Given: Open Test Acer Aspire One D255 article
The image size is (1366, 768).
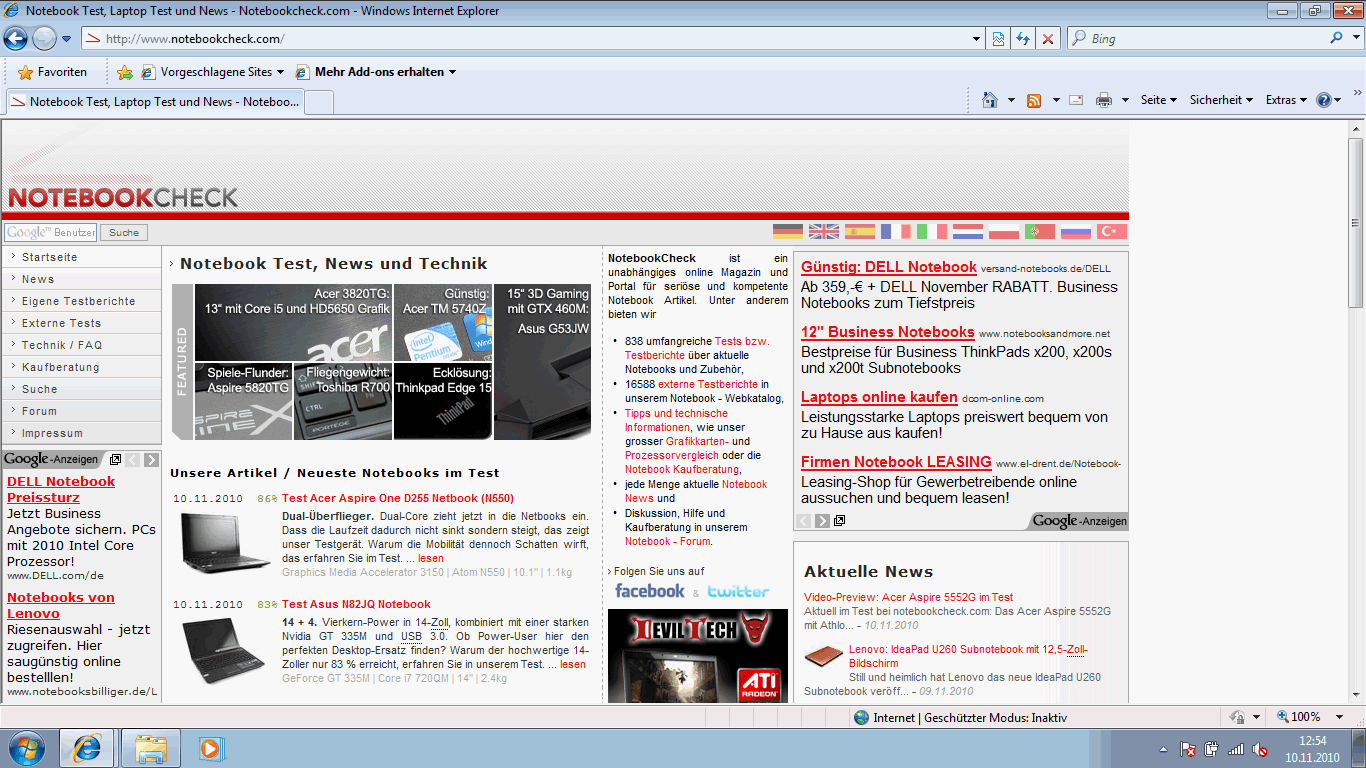Looking at the screenshot, I should [398, 498].
